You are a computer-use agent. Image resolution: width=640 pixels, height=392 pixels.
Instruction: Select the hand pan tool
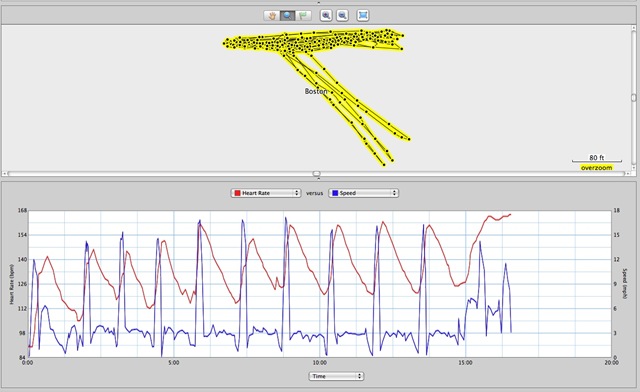pos(271,16)
